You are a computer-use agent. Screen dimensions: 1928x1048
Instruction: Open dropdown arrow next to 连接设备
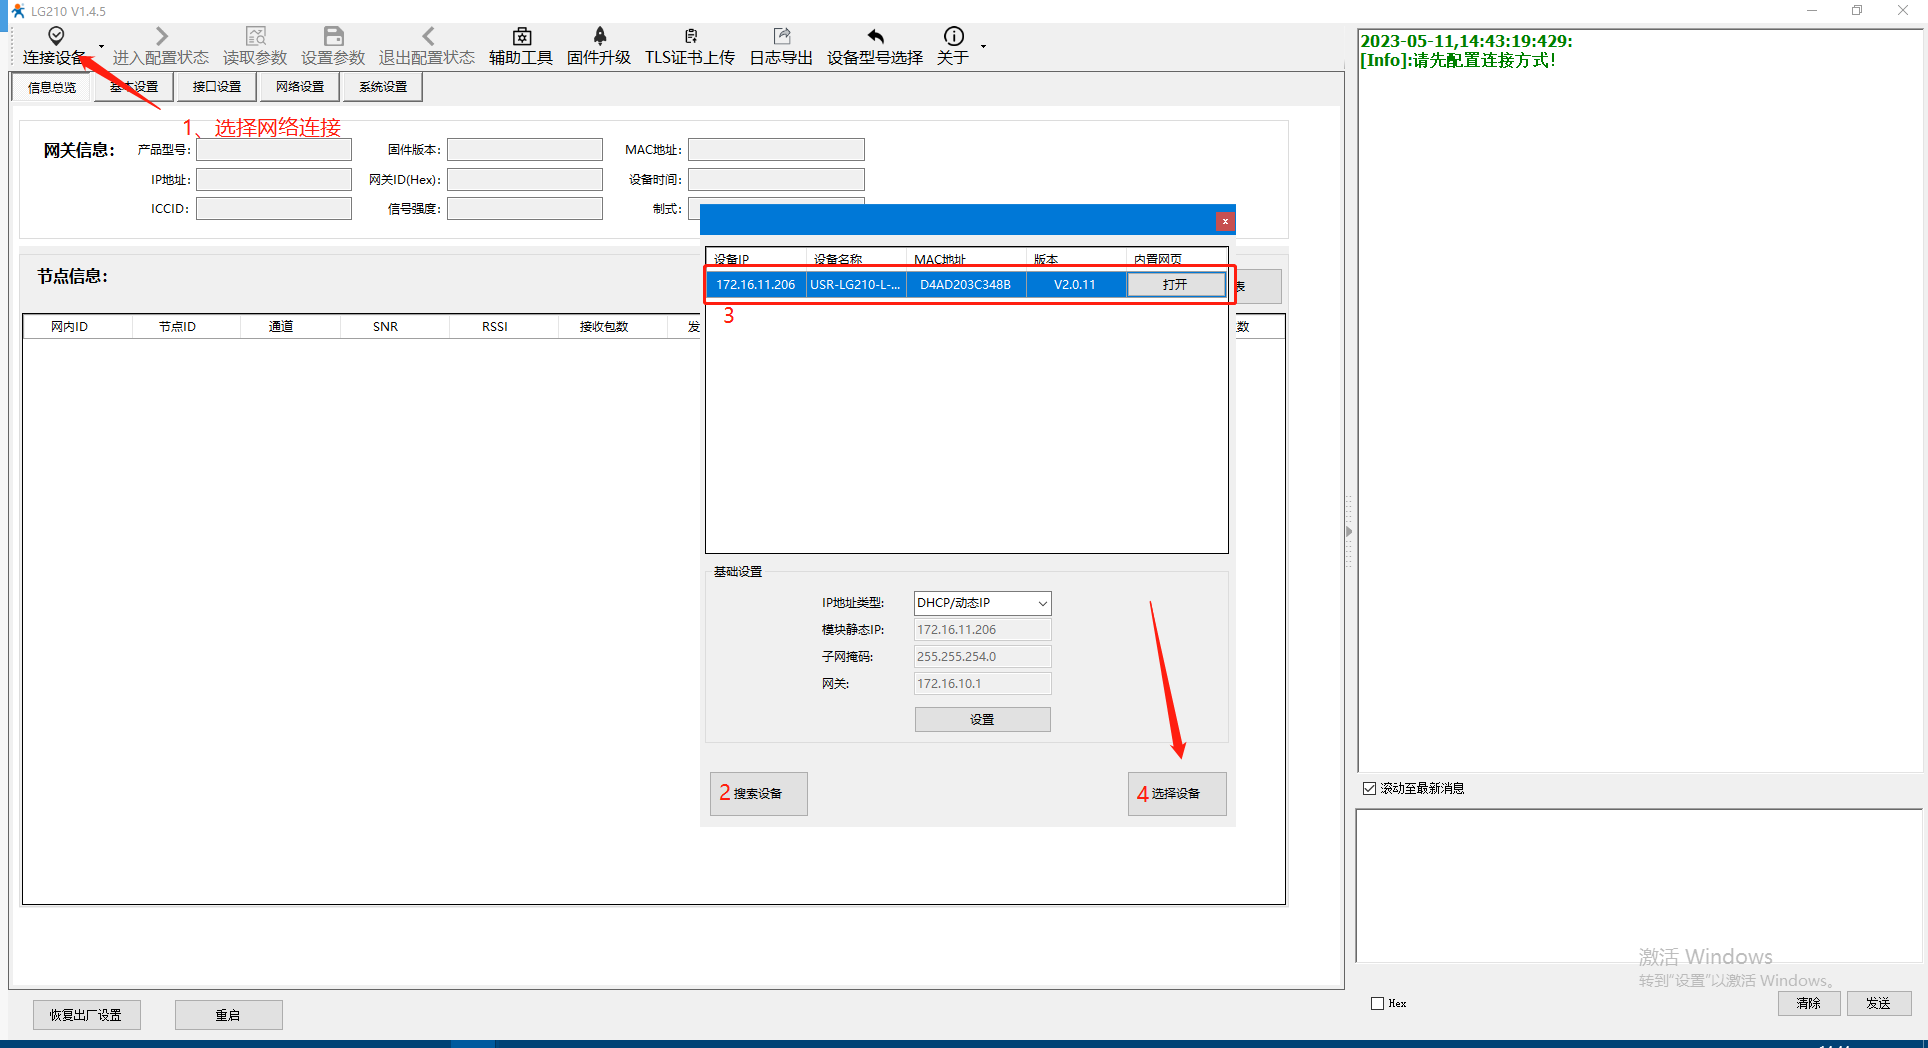(101, 46)
